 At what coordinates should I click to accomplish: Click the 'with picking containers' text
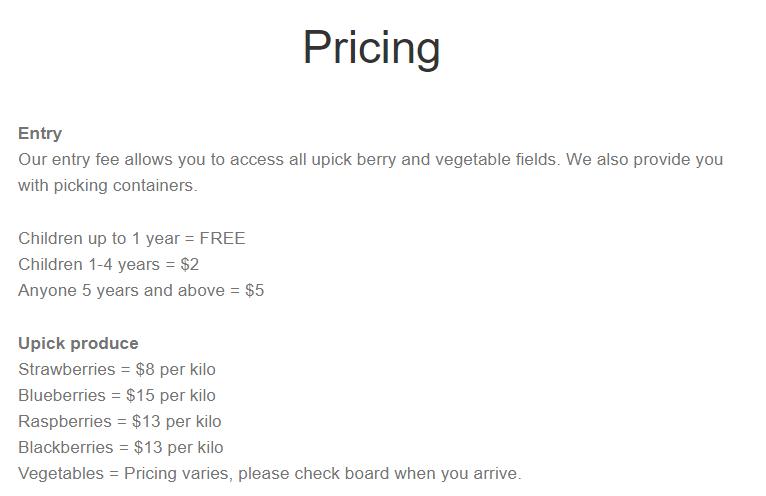[x=108, y=186]
